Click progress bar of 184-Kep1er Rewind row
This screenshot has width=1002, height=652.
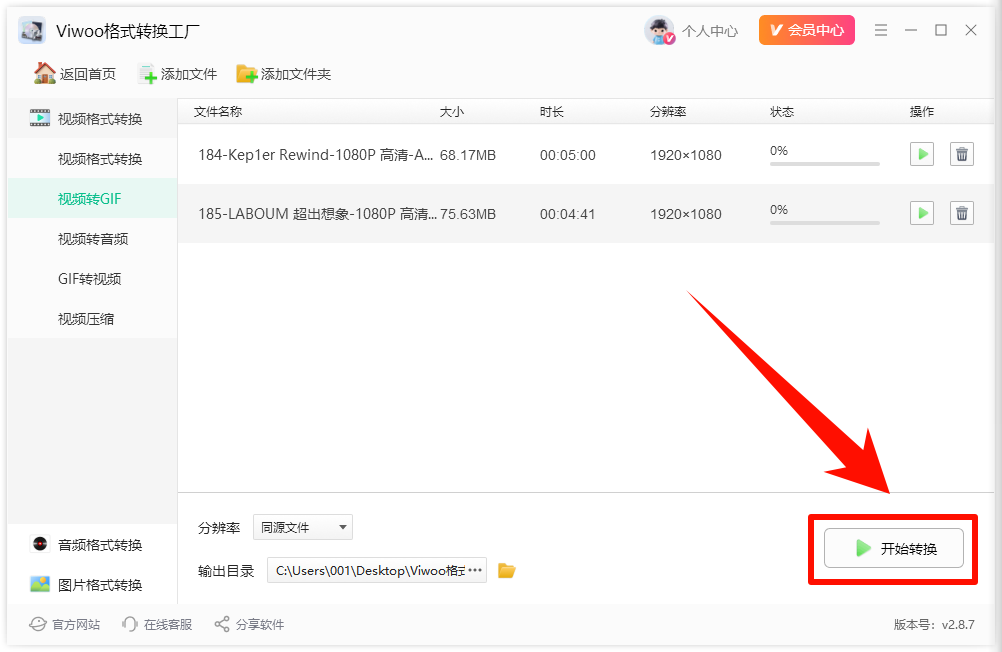[x=824, y=164]
